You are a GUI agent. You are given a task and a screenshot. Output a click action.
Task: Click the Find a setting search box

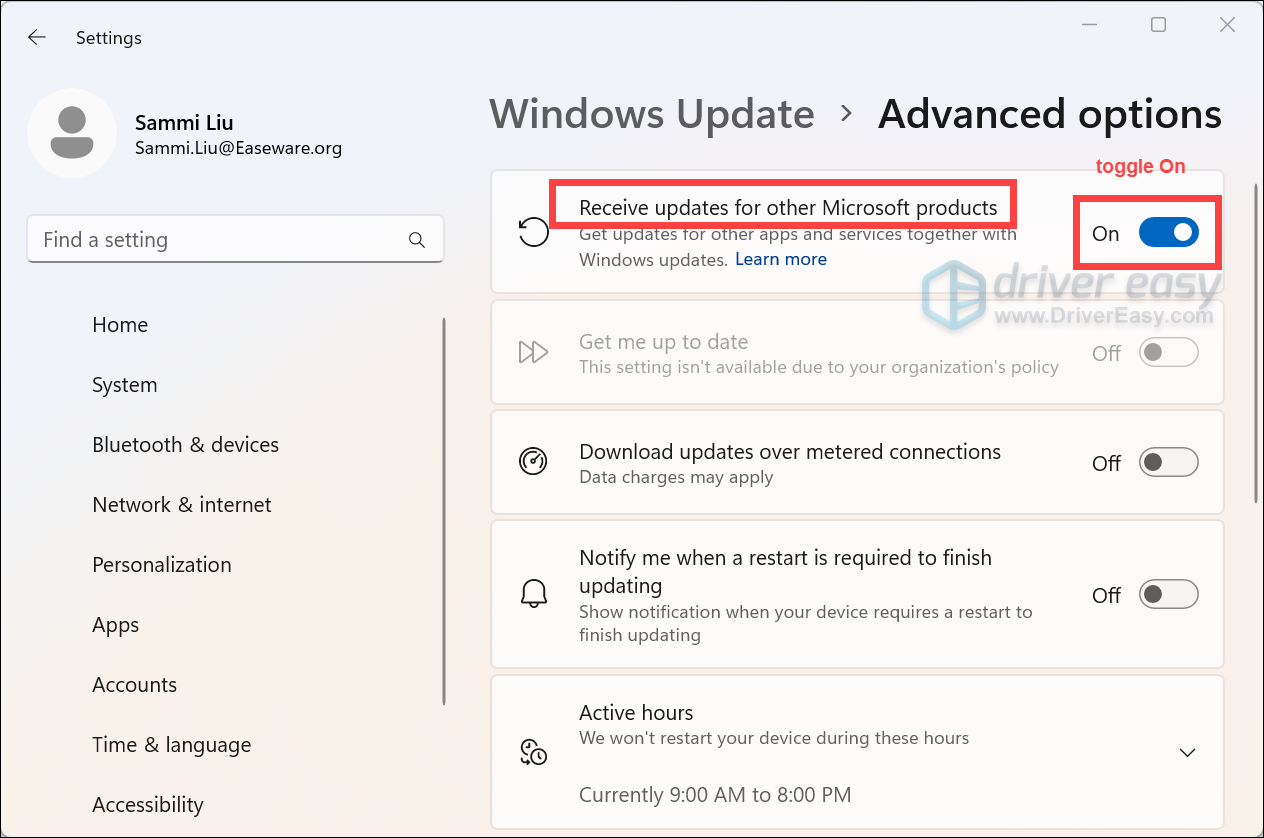(235, 240)
